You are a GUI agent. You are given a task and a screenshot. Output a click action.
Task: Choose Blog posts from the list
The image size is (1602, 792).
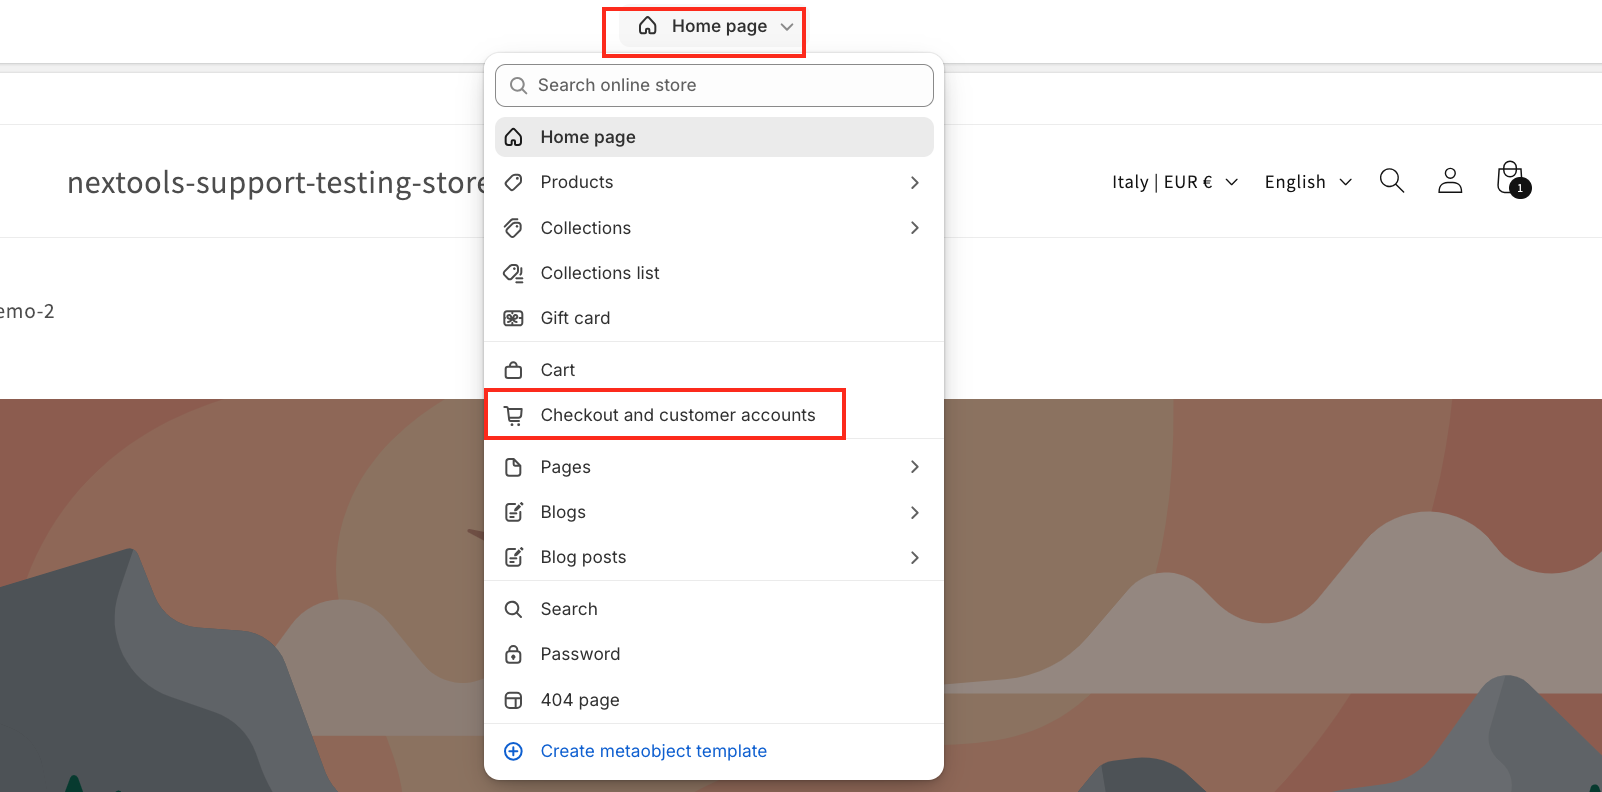[583, 557]
